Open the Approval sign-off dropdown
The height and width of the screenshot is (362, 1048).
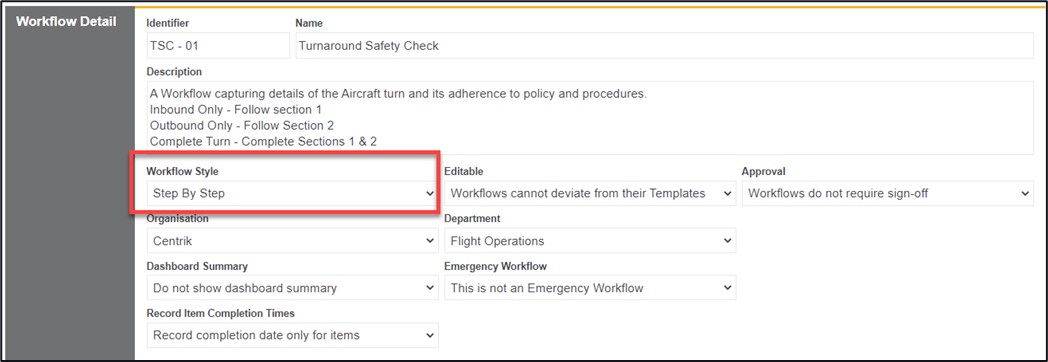(887, 194)
